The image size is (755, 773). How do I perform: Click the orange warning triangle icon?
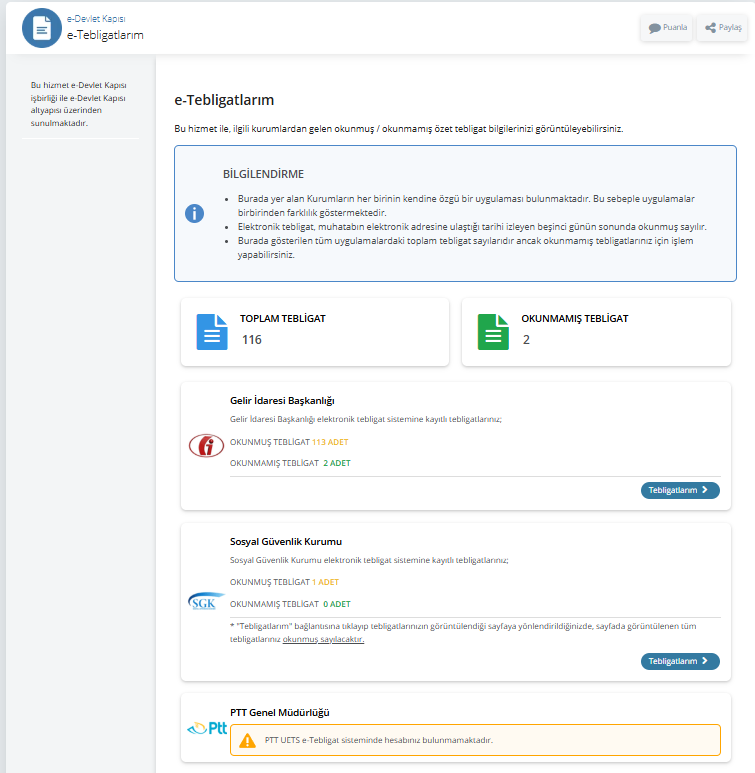[248, 740]
